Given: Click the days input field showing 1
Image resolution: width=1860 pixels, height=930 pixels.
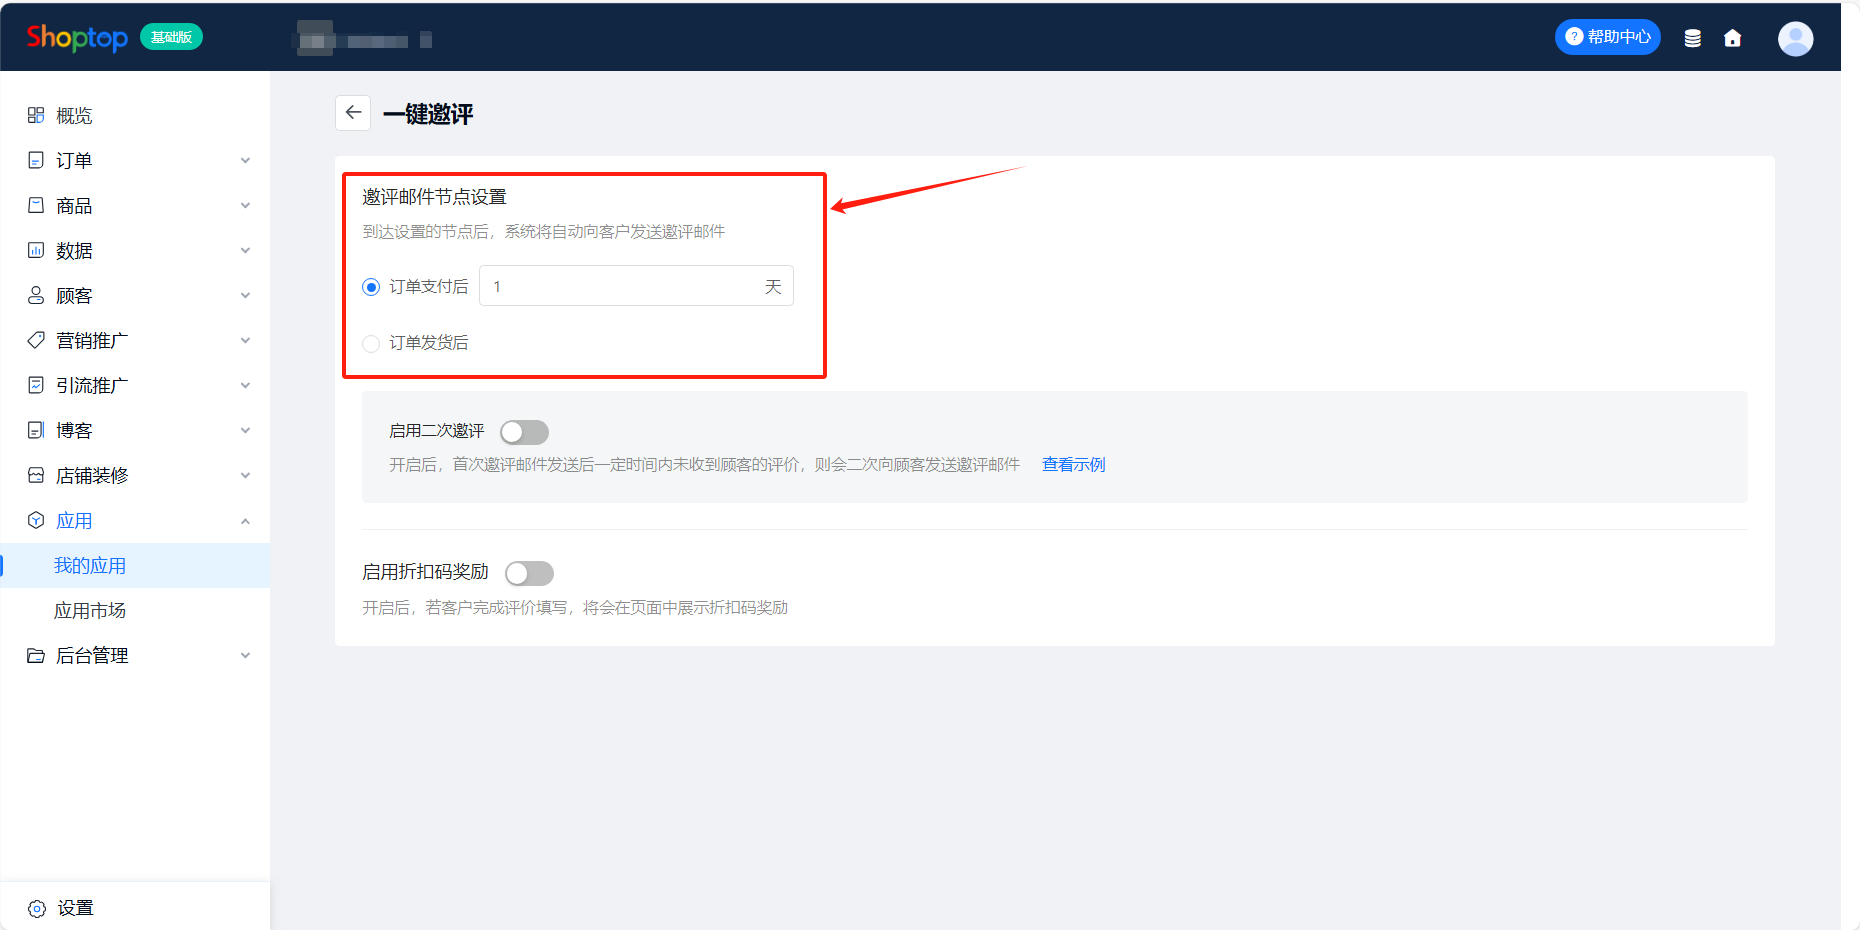Looking at the screenshot, I should 636,286.
